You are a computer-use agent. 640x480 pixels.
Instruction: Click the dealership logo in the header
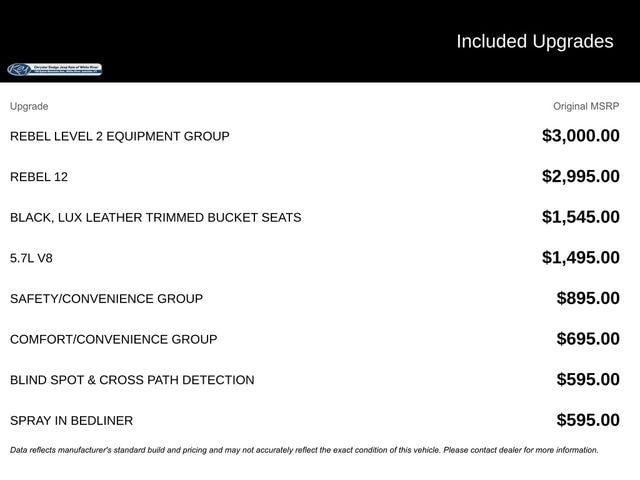(x=55, y=69)
